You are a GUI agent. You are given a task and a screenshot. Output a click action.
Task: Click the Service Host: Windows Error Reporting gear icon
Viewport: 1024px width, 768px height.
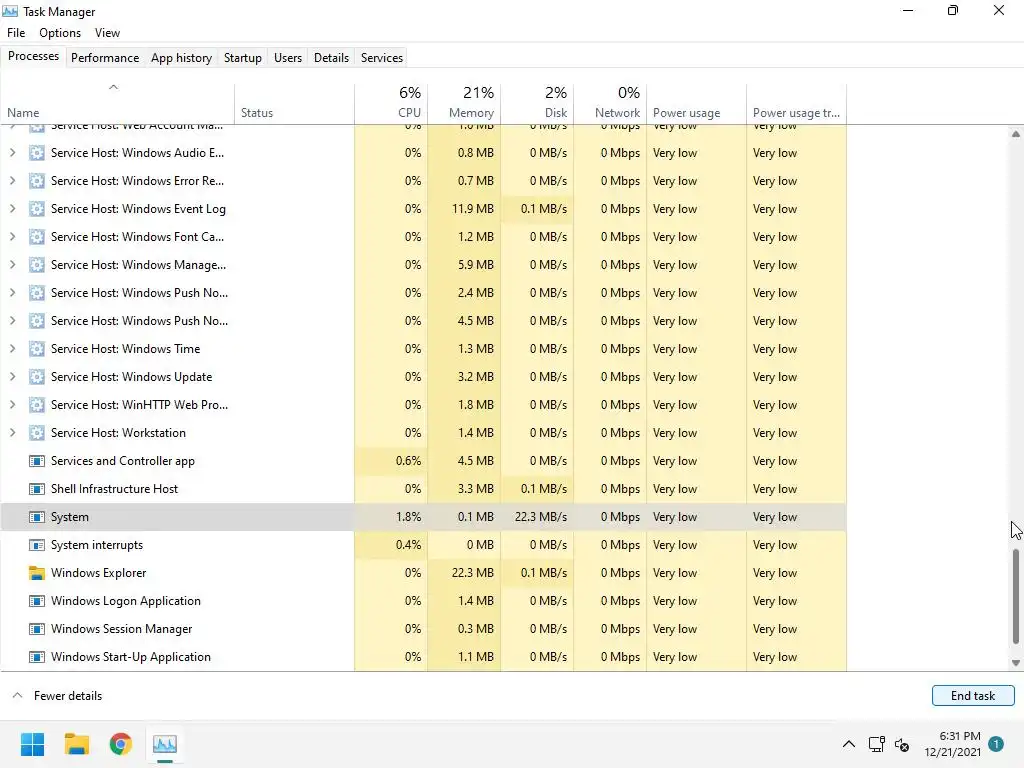37,181
